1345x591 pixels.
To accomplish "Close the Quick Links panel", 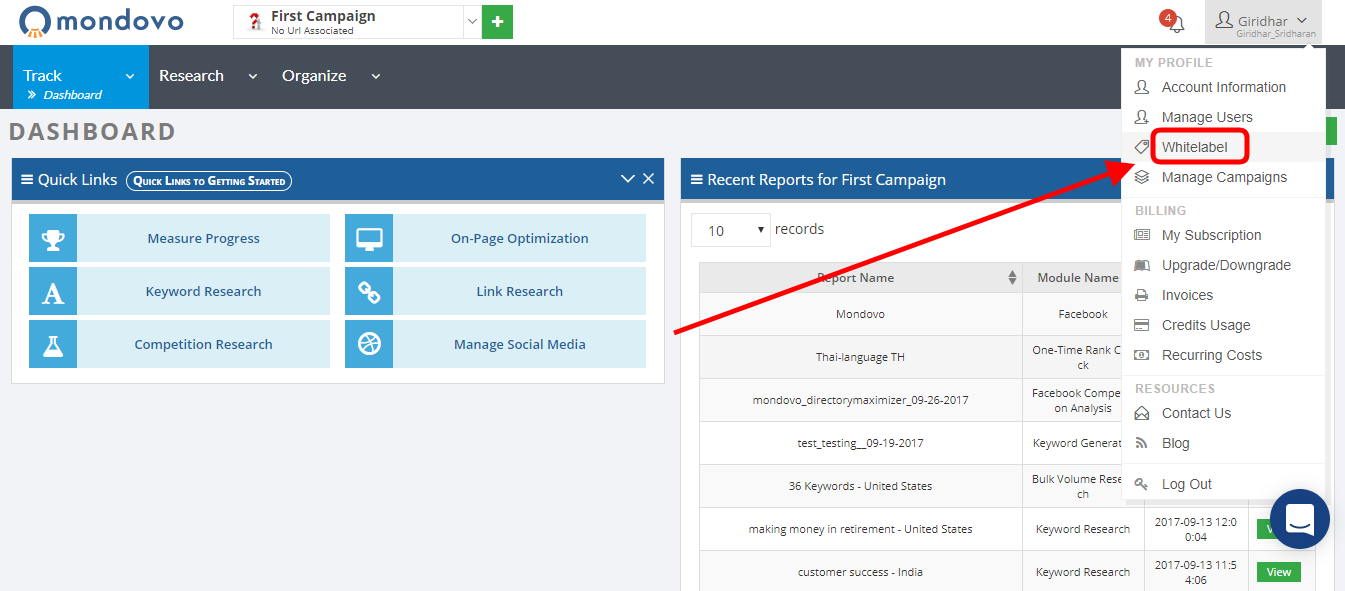I will click(648, 179).
